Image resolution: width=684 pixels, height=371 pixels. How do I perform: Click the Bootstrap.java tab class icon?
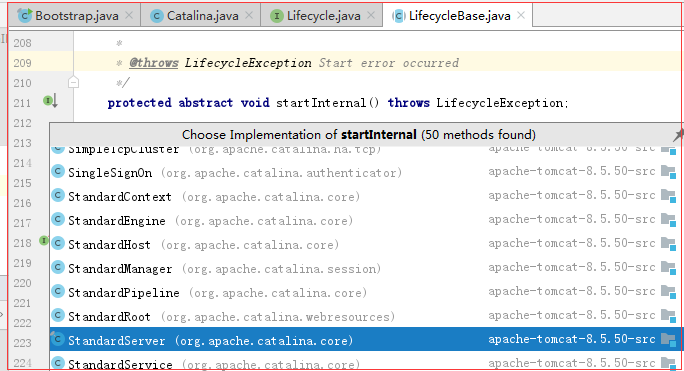[x=24, y=16]
